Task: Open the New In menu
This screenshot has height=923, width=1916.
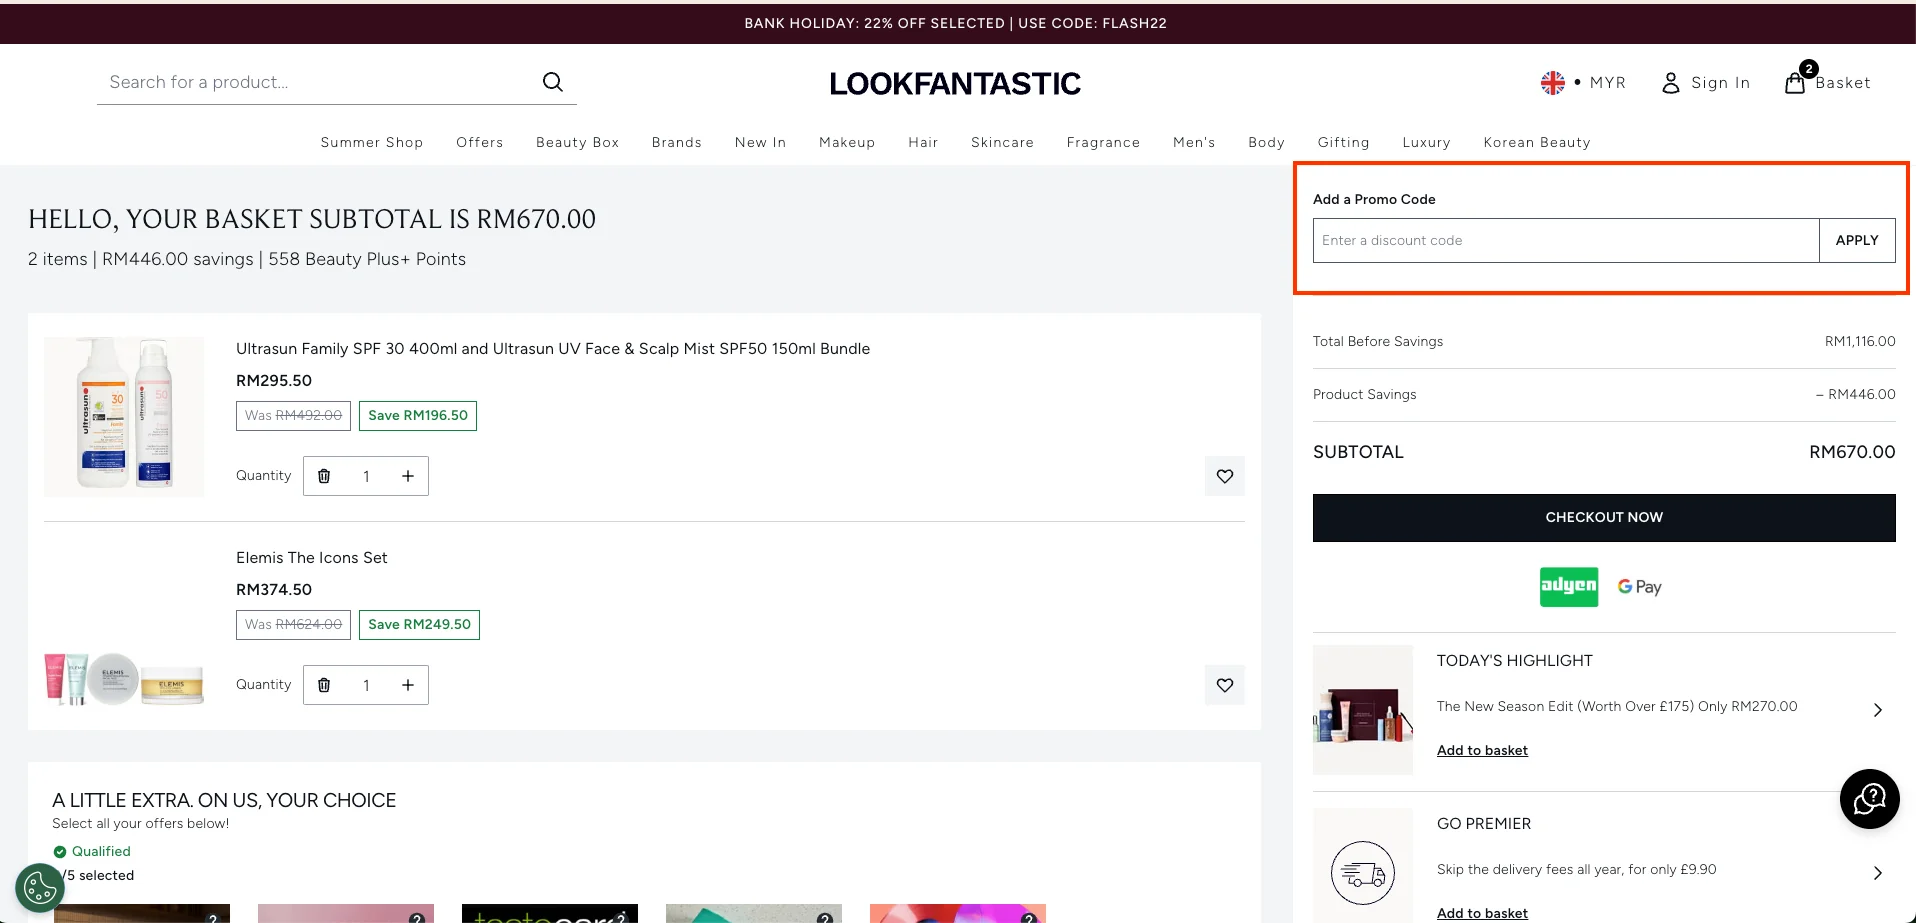Action: tap(761, 142)
